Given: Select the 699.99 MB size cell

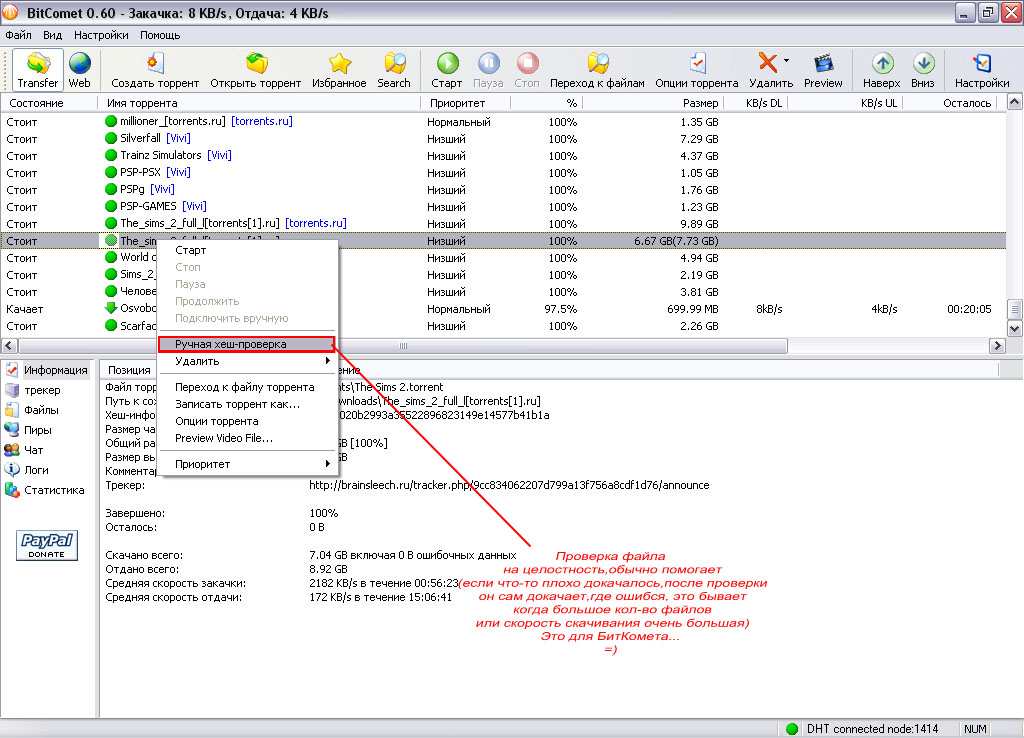Looking at the screenshot, I should click(x=692, y=309).
